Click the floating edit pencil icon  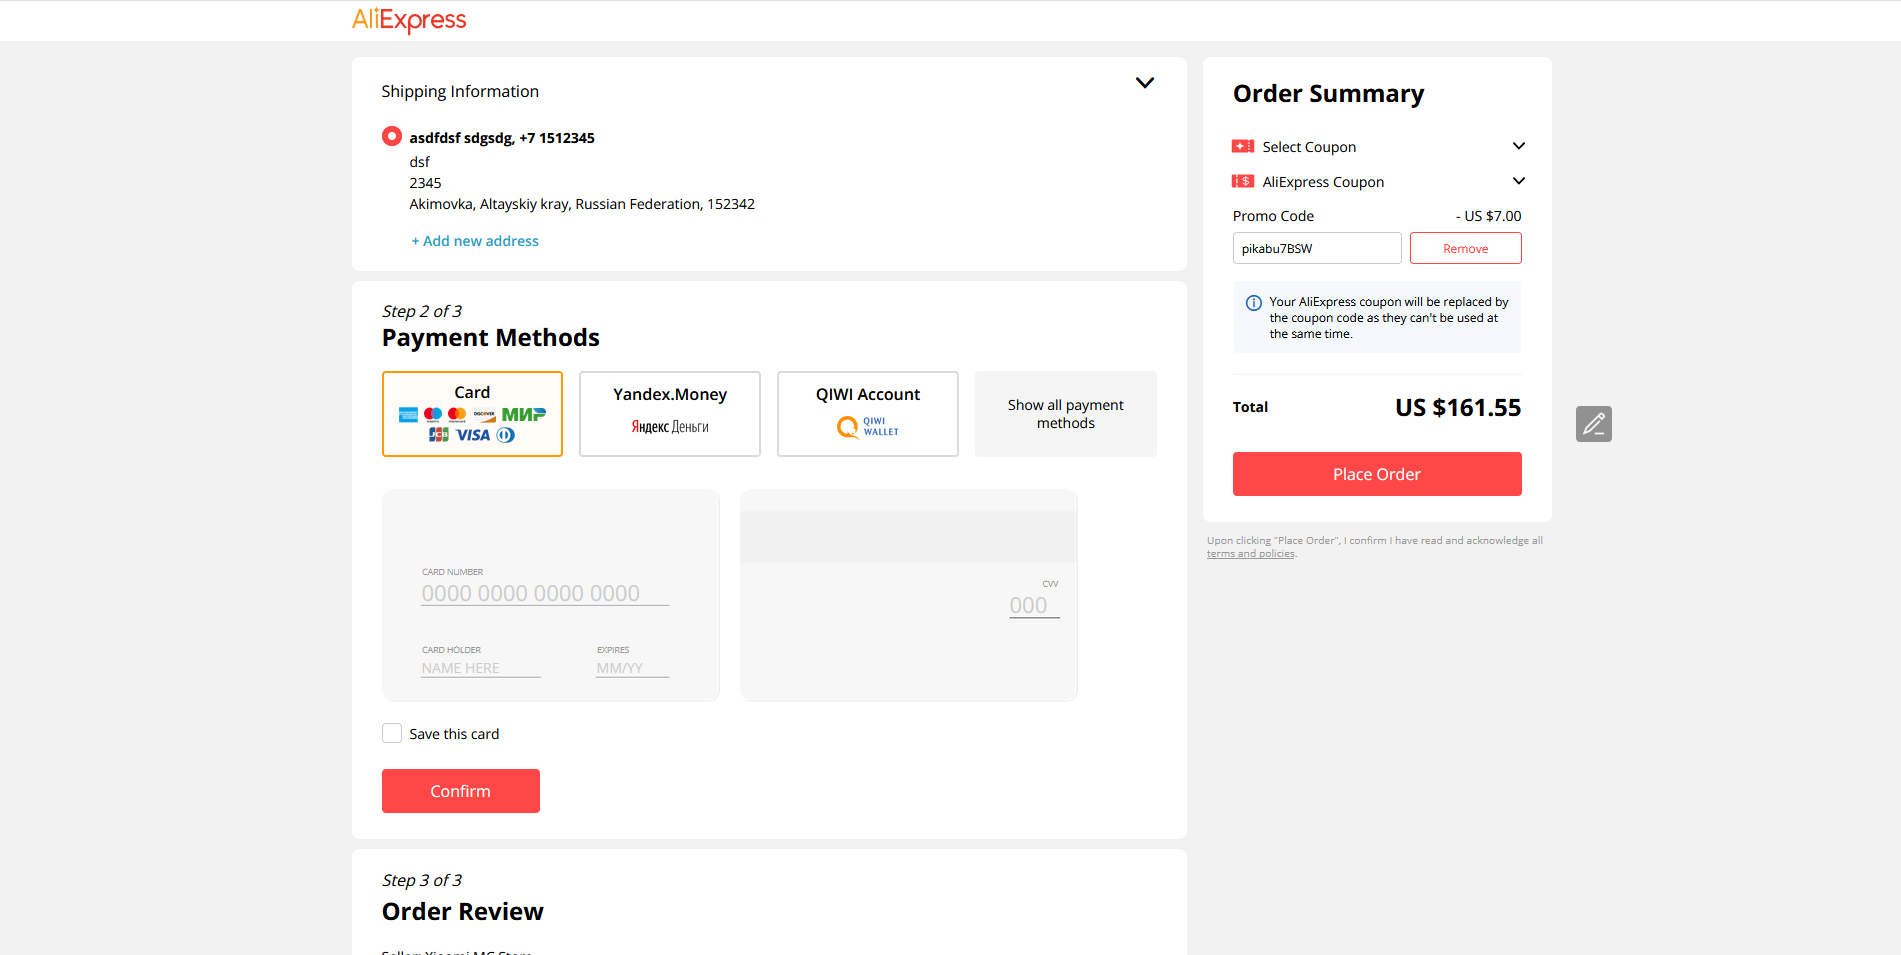1593,424
